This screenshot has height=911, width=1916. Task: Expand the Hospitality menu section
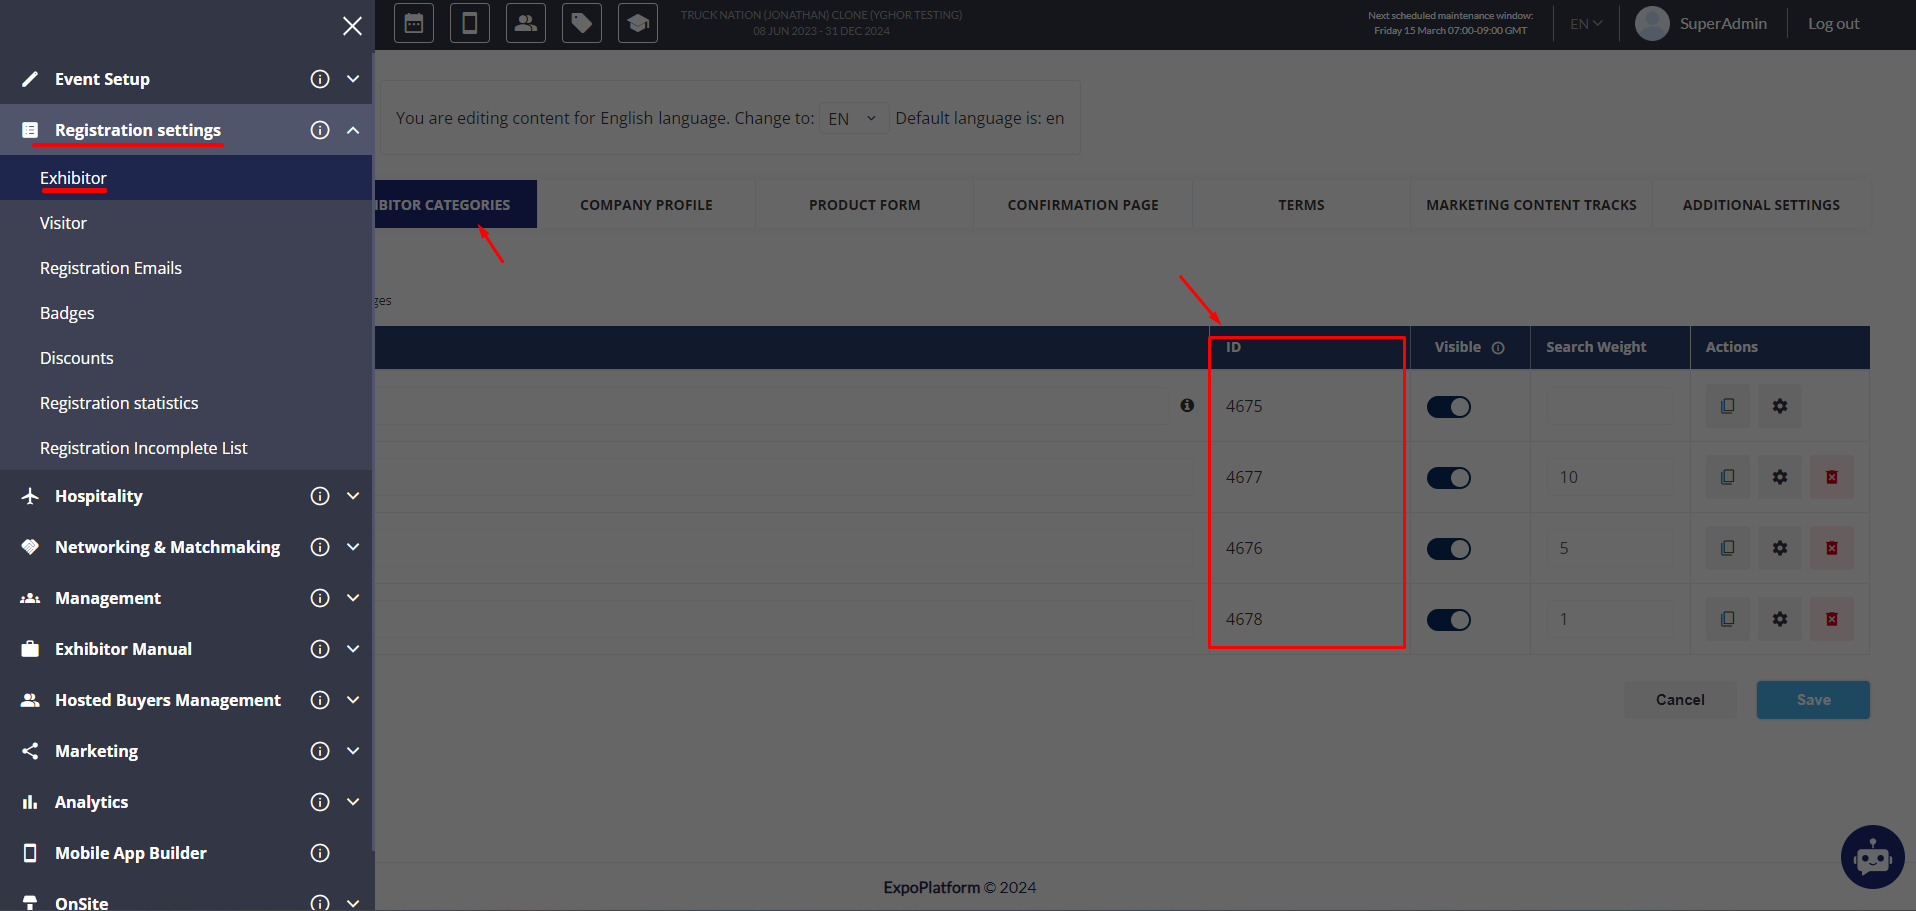pyautogui.click(x=353, y=496)
